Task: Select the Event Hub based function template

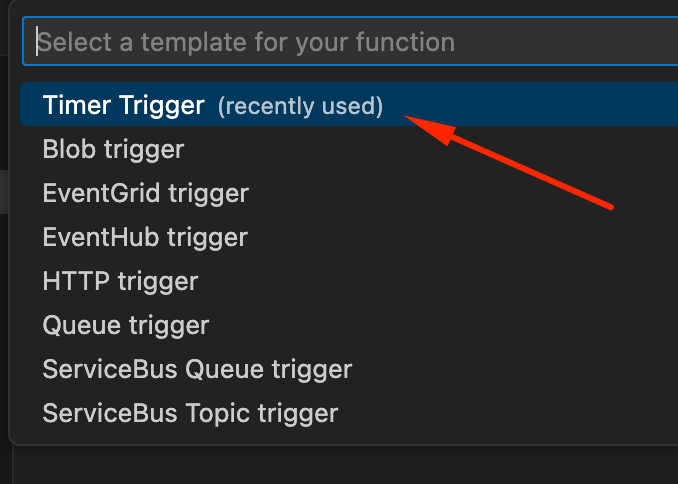Action: coord(349,237)
